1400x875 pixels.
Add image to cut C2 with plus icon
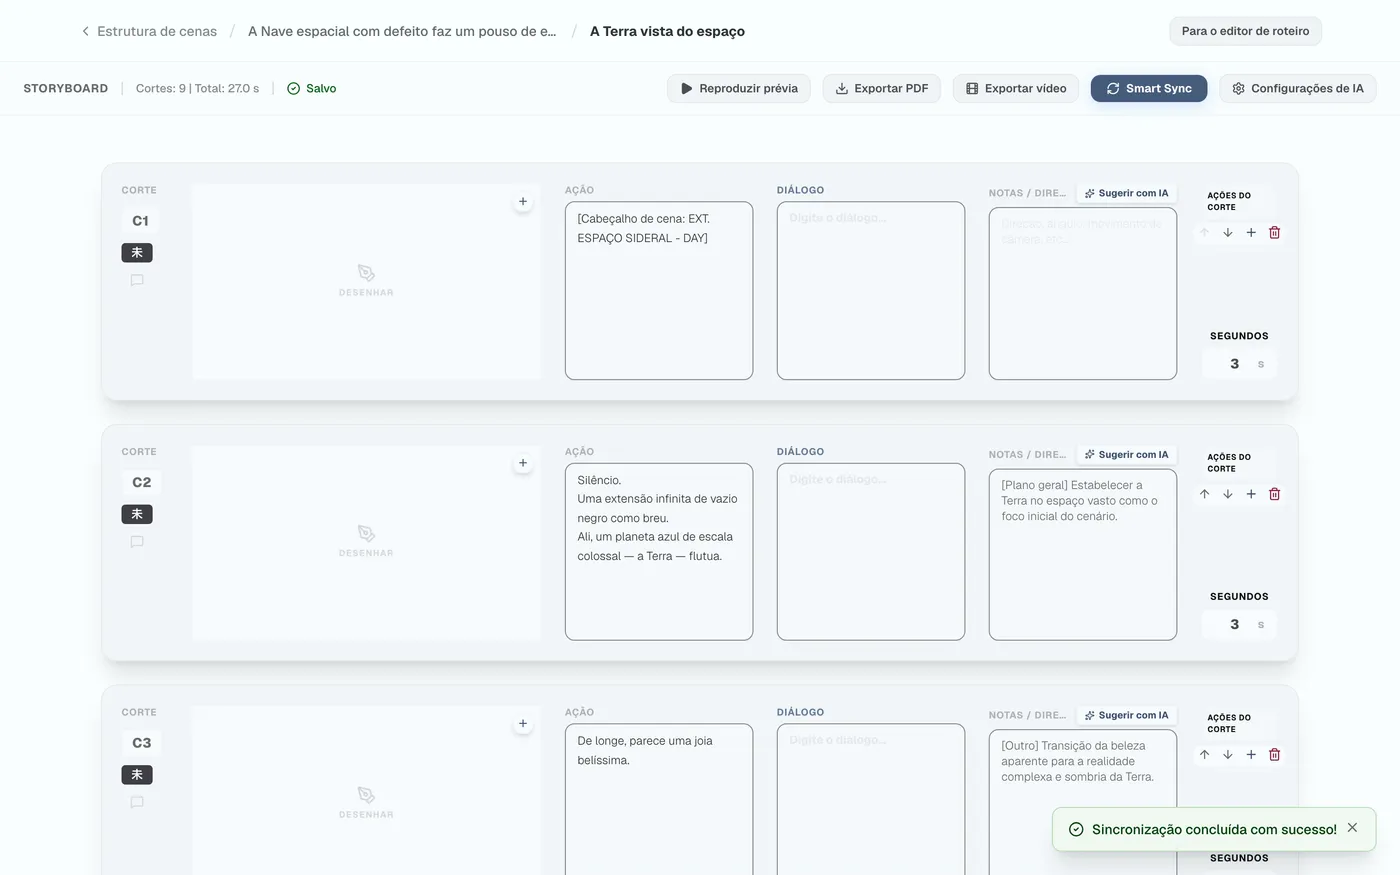point(523,463)
